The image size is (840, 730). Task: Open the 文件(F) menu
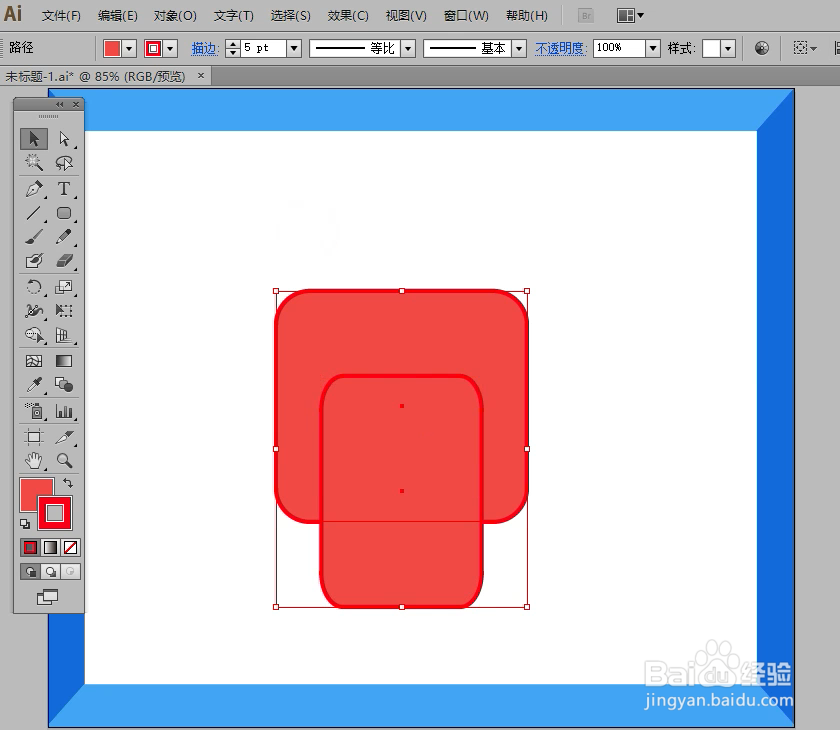pyautogui.click(x=61, y=16)
